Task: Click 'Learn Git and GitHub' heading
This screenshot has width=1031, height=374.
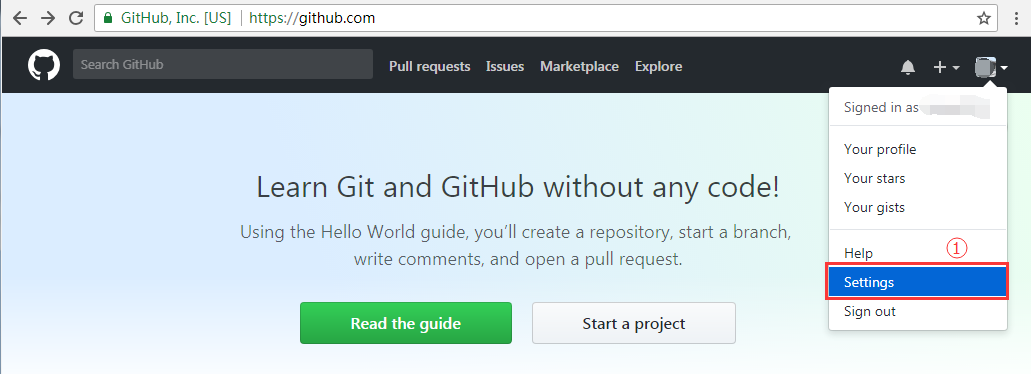Action: coord(517,187)
